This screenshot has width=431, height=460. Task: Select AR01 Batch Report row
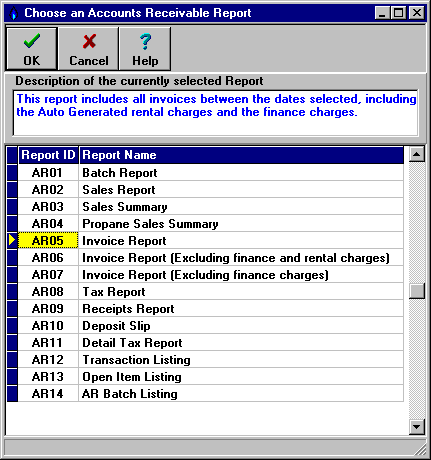(x=211, y=173)
